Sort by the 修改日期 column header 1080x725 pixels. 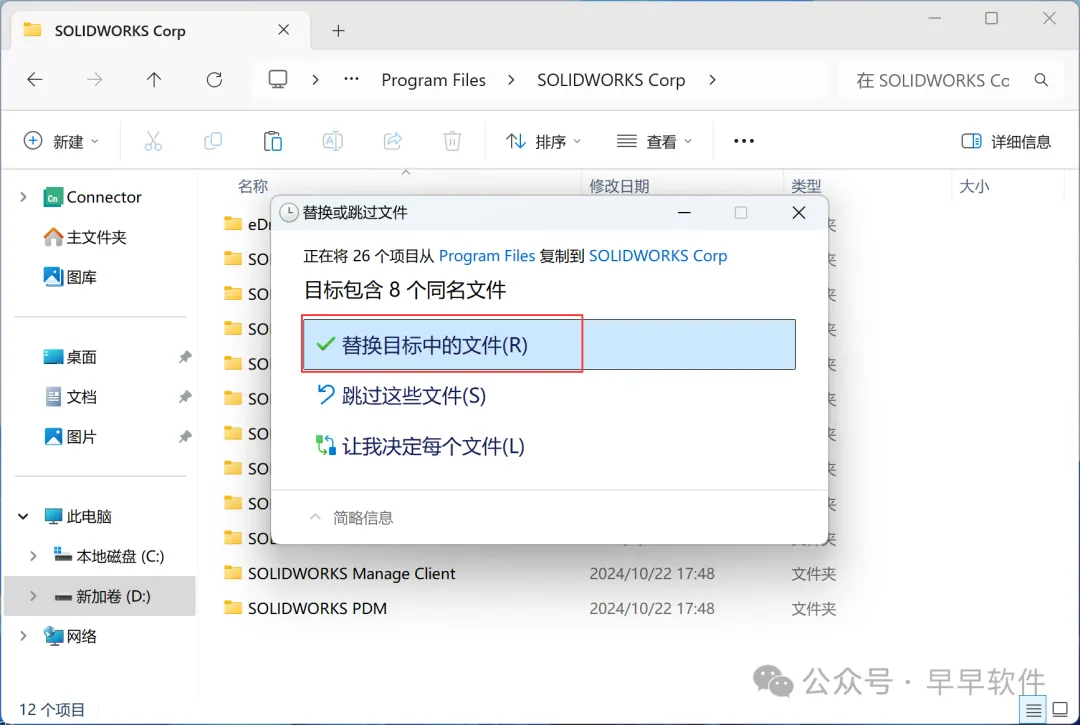[x=619, y=186]
